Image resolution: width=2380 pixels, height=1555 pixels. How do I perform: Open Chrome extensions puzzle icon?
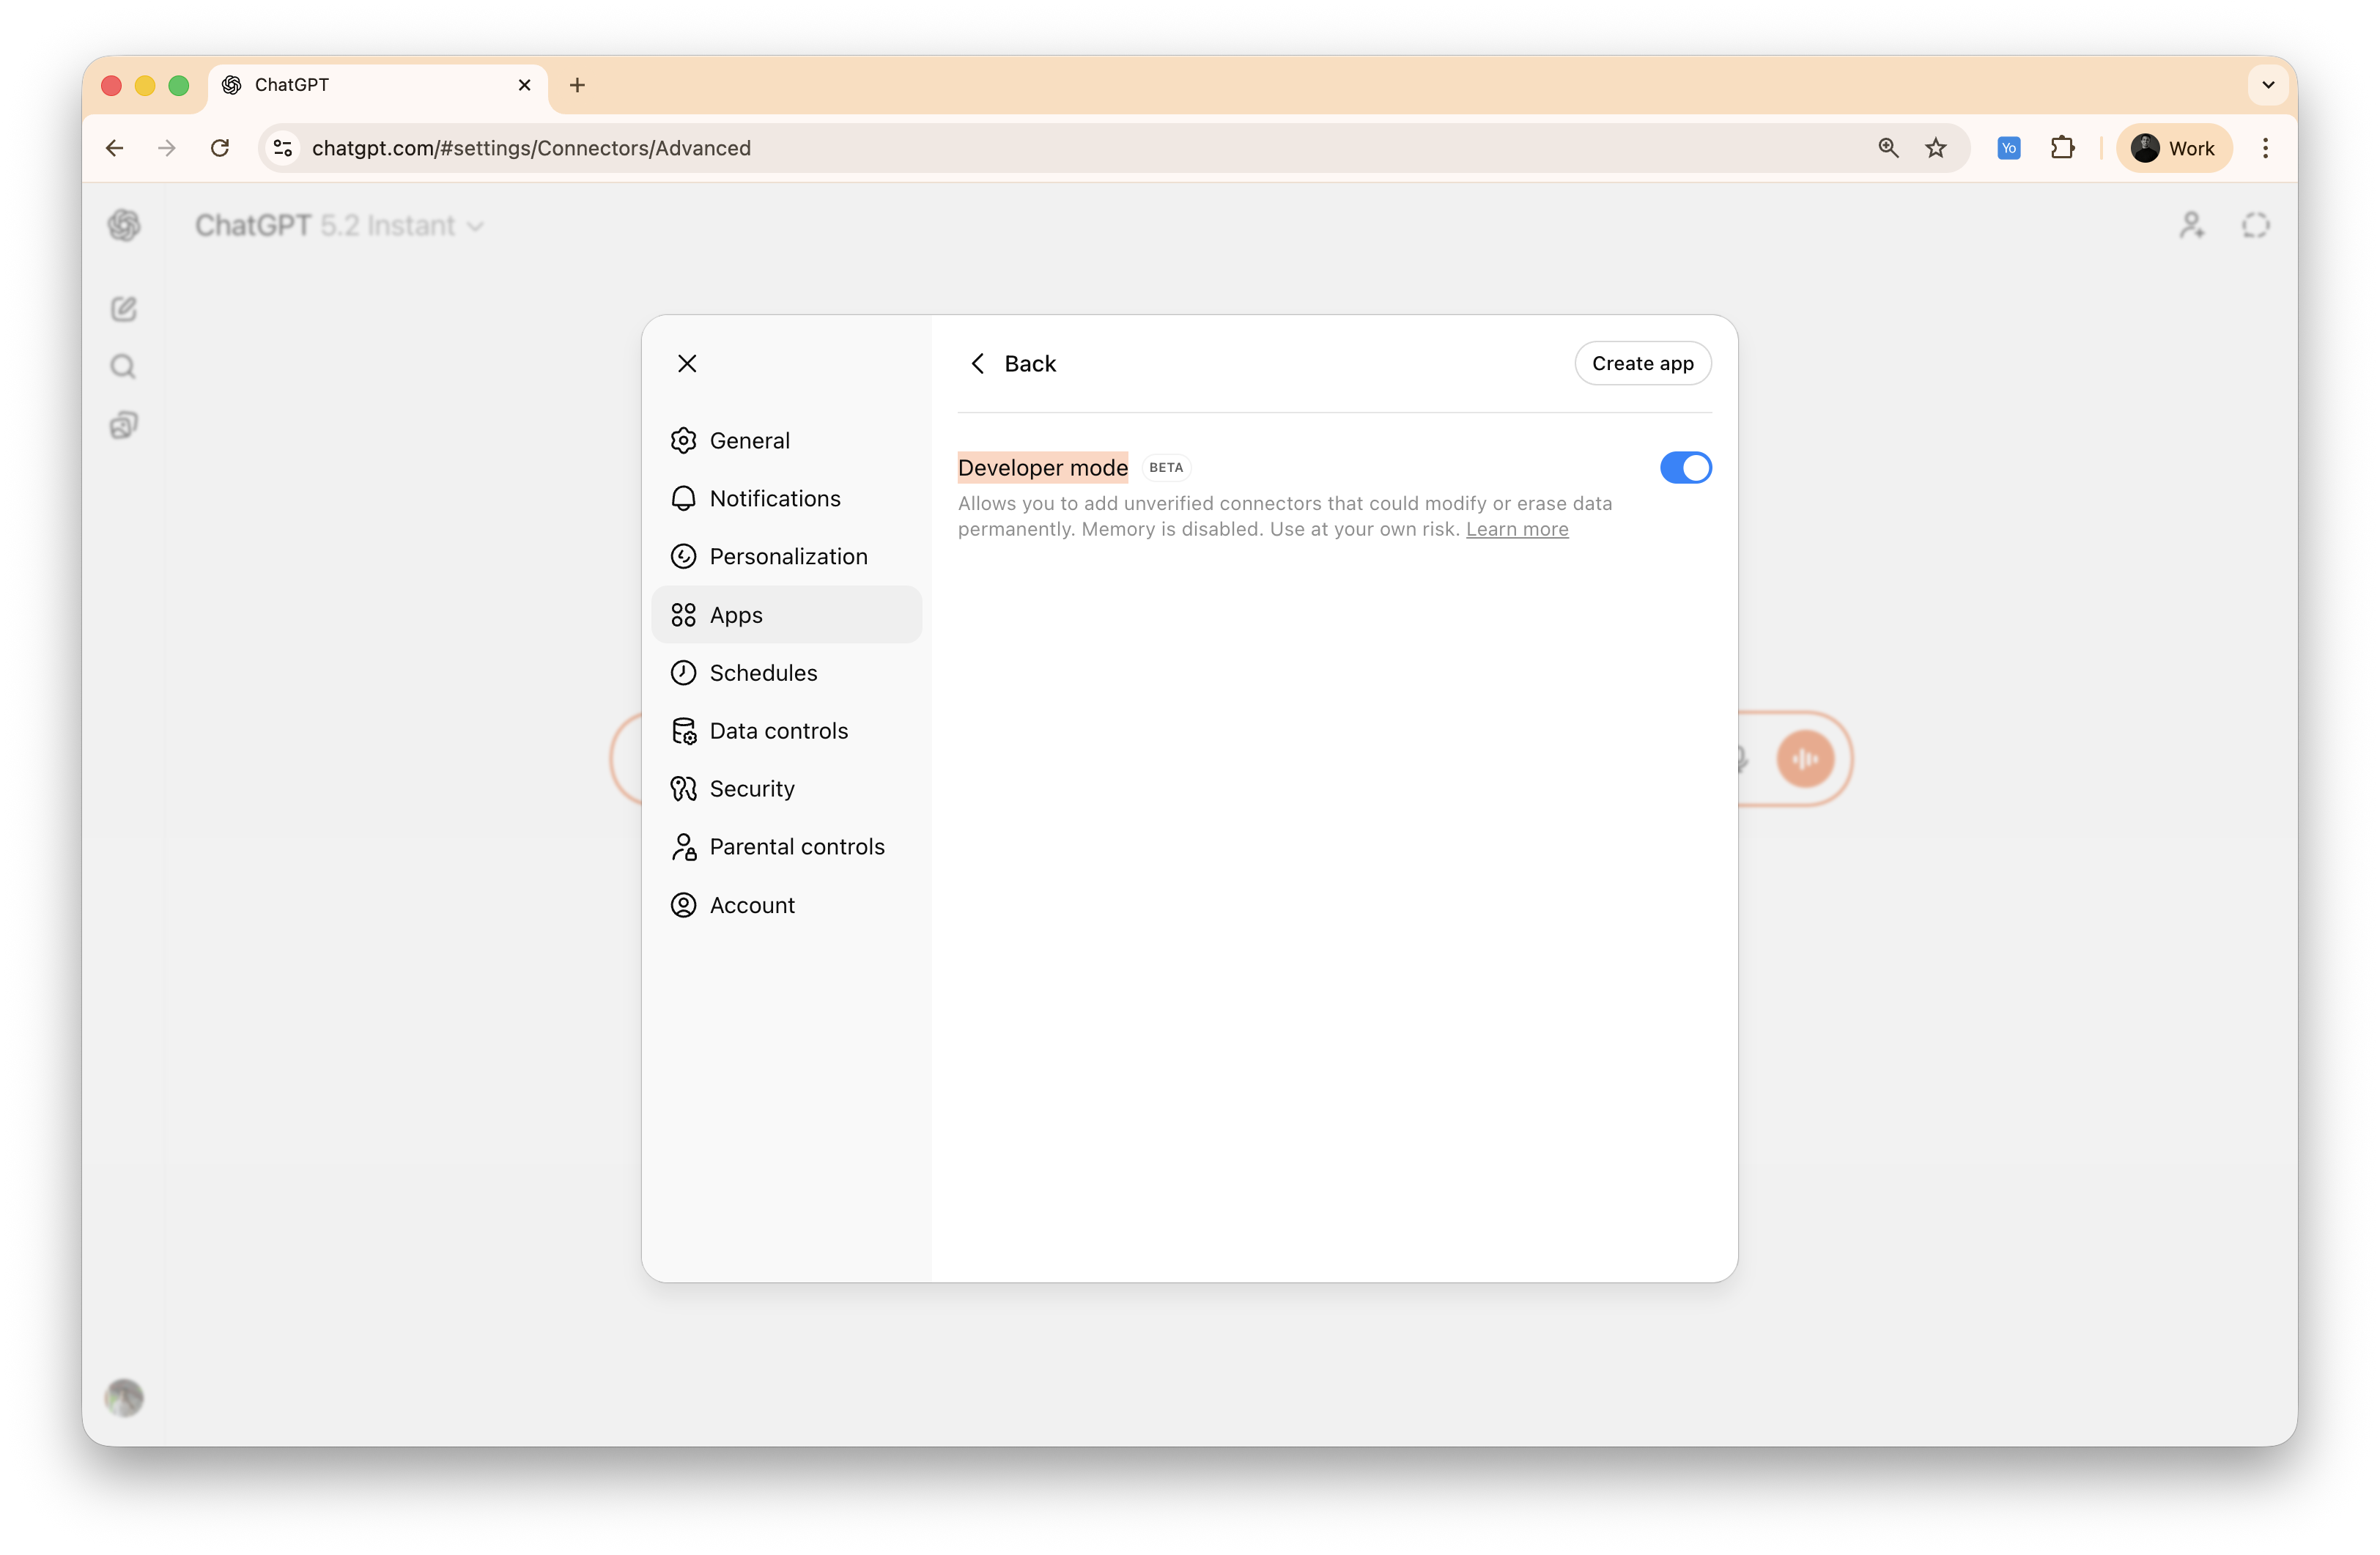(x=2063, y=147)
